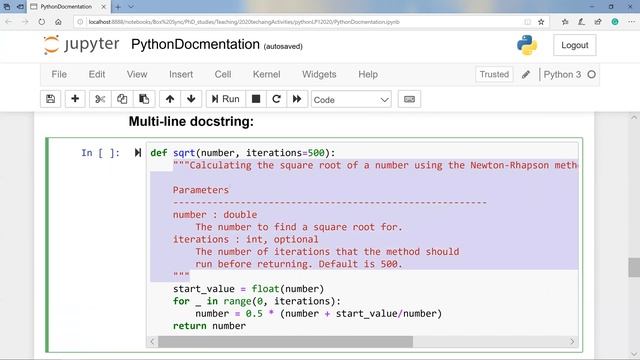Run this cell using the cell's run icon
Screen dimensions: 640x360
coord(138,153)
